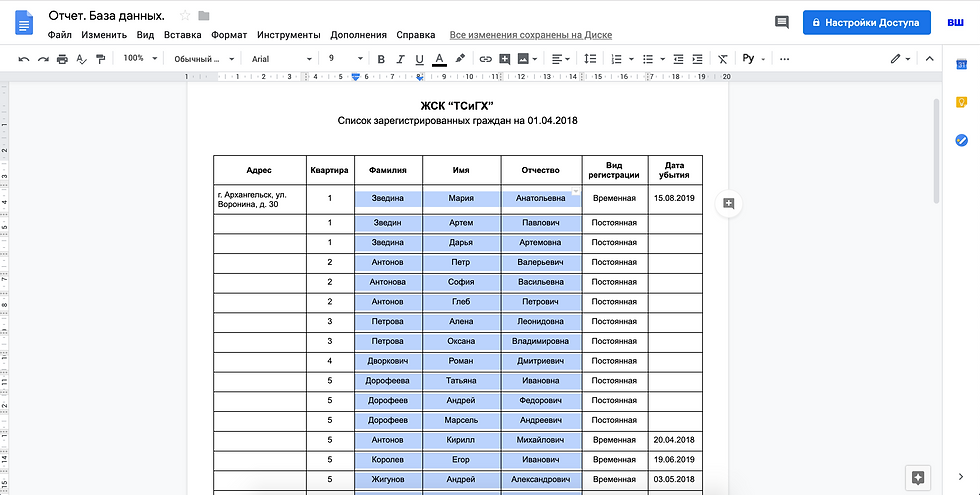This screenshot has width=980, height=495.
Task: Open the Google Docs home icon
Action: point(24,24)
